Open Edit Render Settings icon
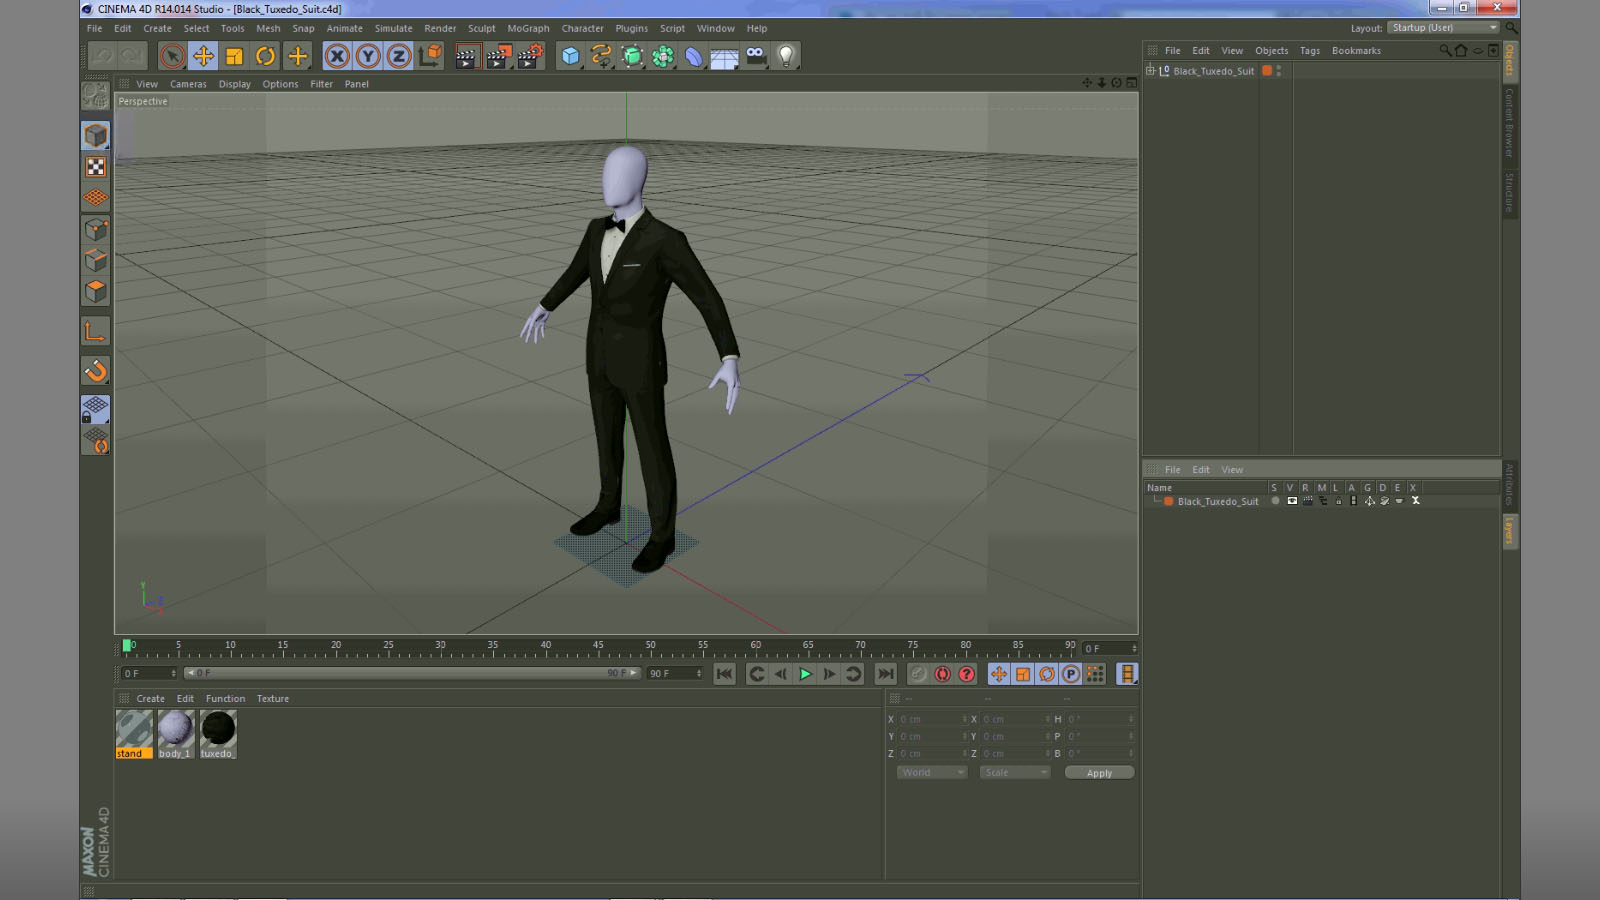1600x900 pixels. pos(530,56)
